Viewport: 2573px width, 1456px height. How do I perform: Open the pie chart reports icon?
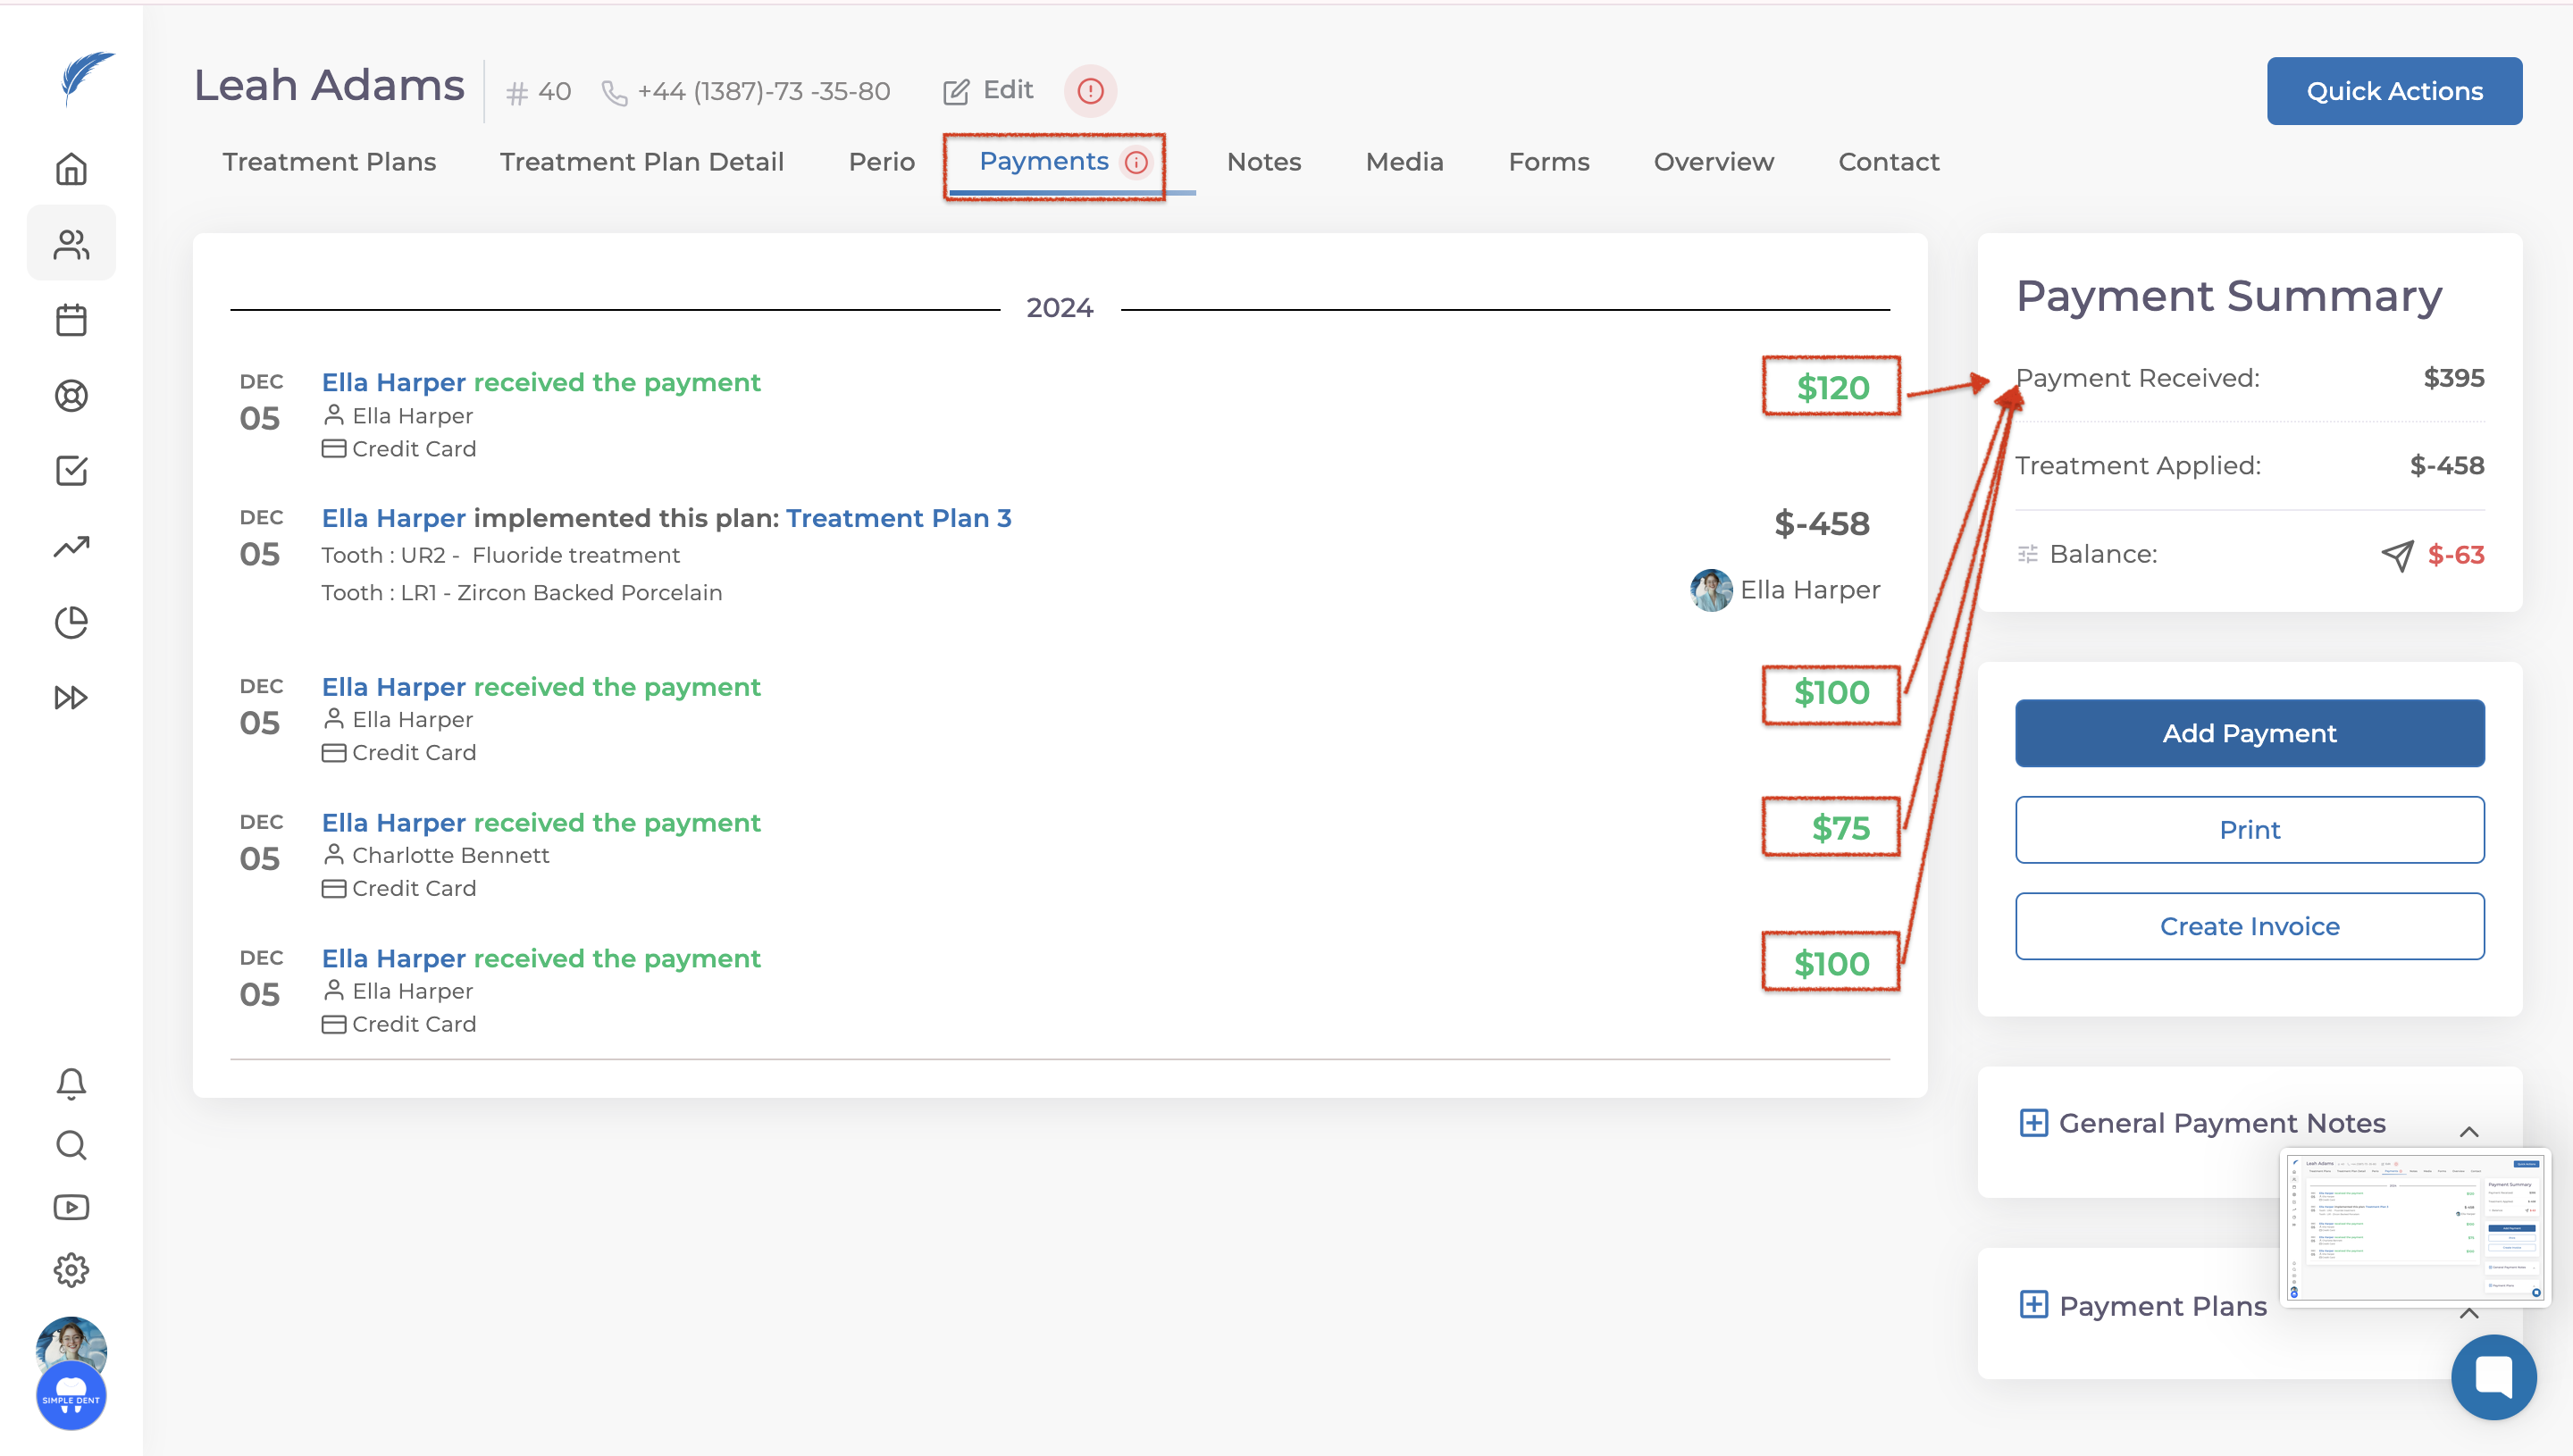(x=71, y=622)
